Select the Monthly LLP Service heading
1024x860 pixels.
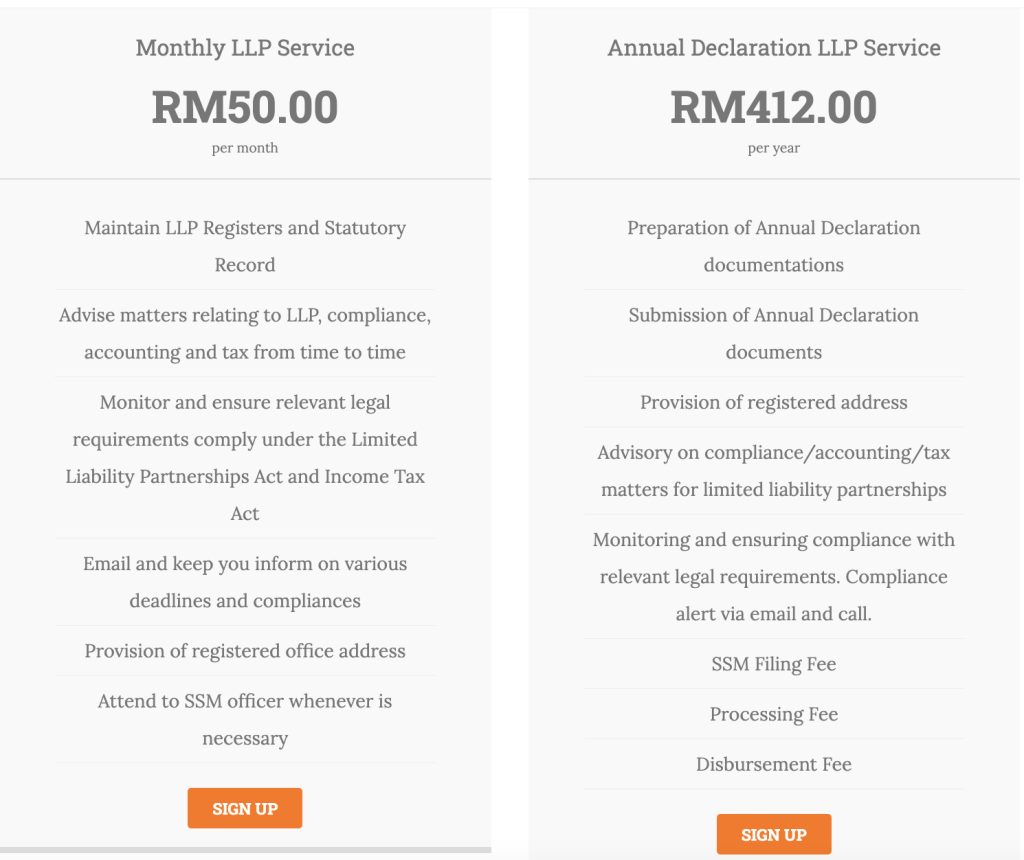point(245,47)
